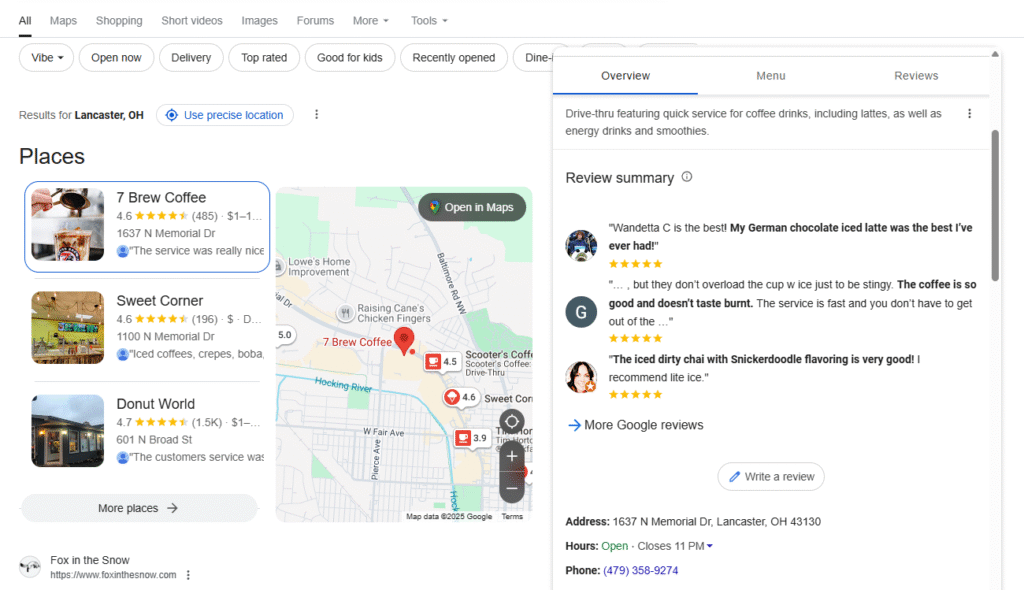Toggle the Open now filter chip
Image resolution: width=1024 pixels, height=590 pixels.
pyautogui.click(x=116, y=58)
